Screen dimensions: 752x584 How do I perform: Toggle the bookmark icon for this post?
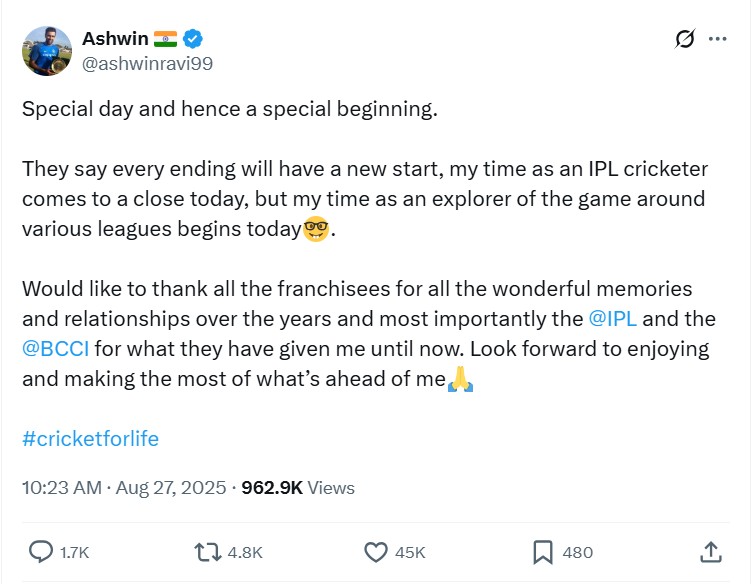pos(542,552)
